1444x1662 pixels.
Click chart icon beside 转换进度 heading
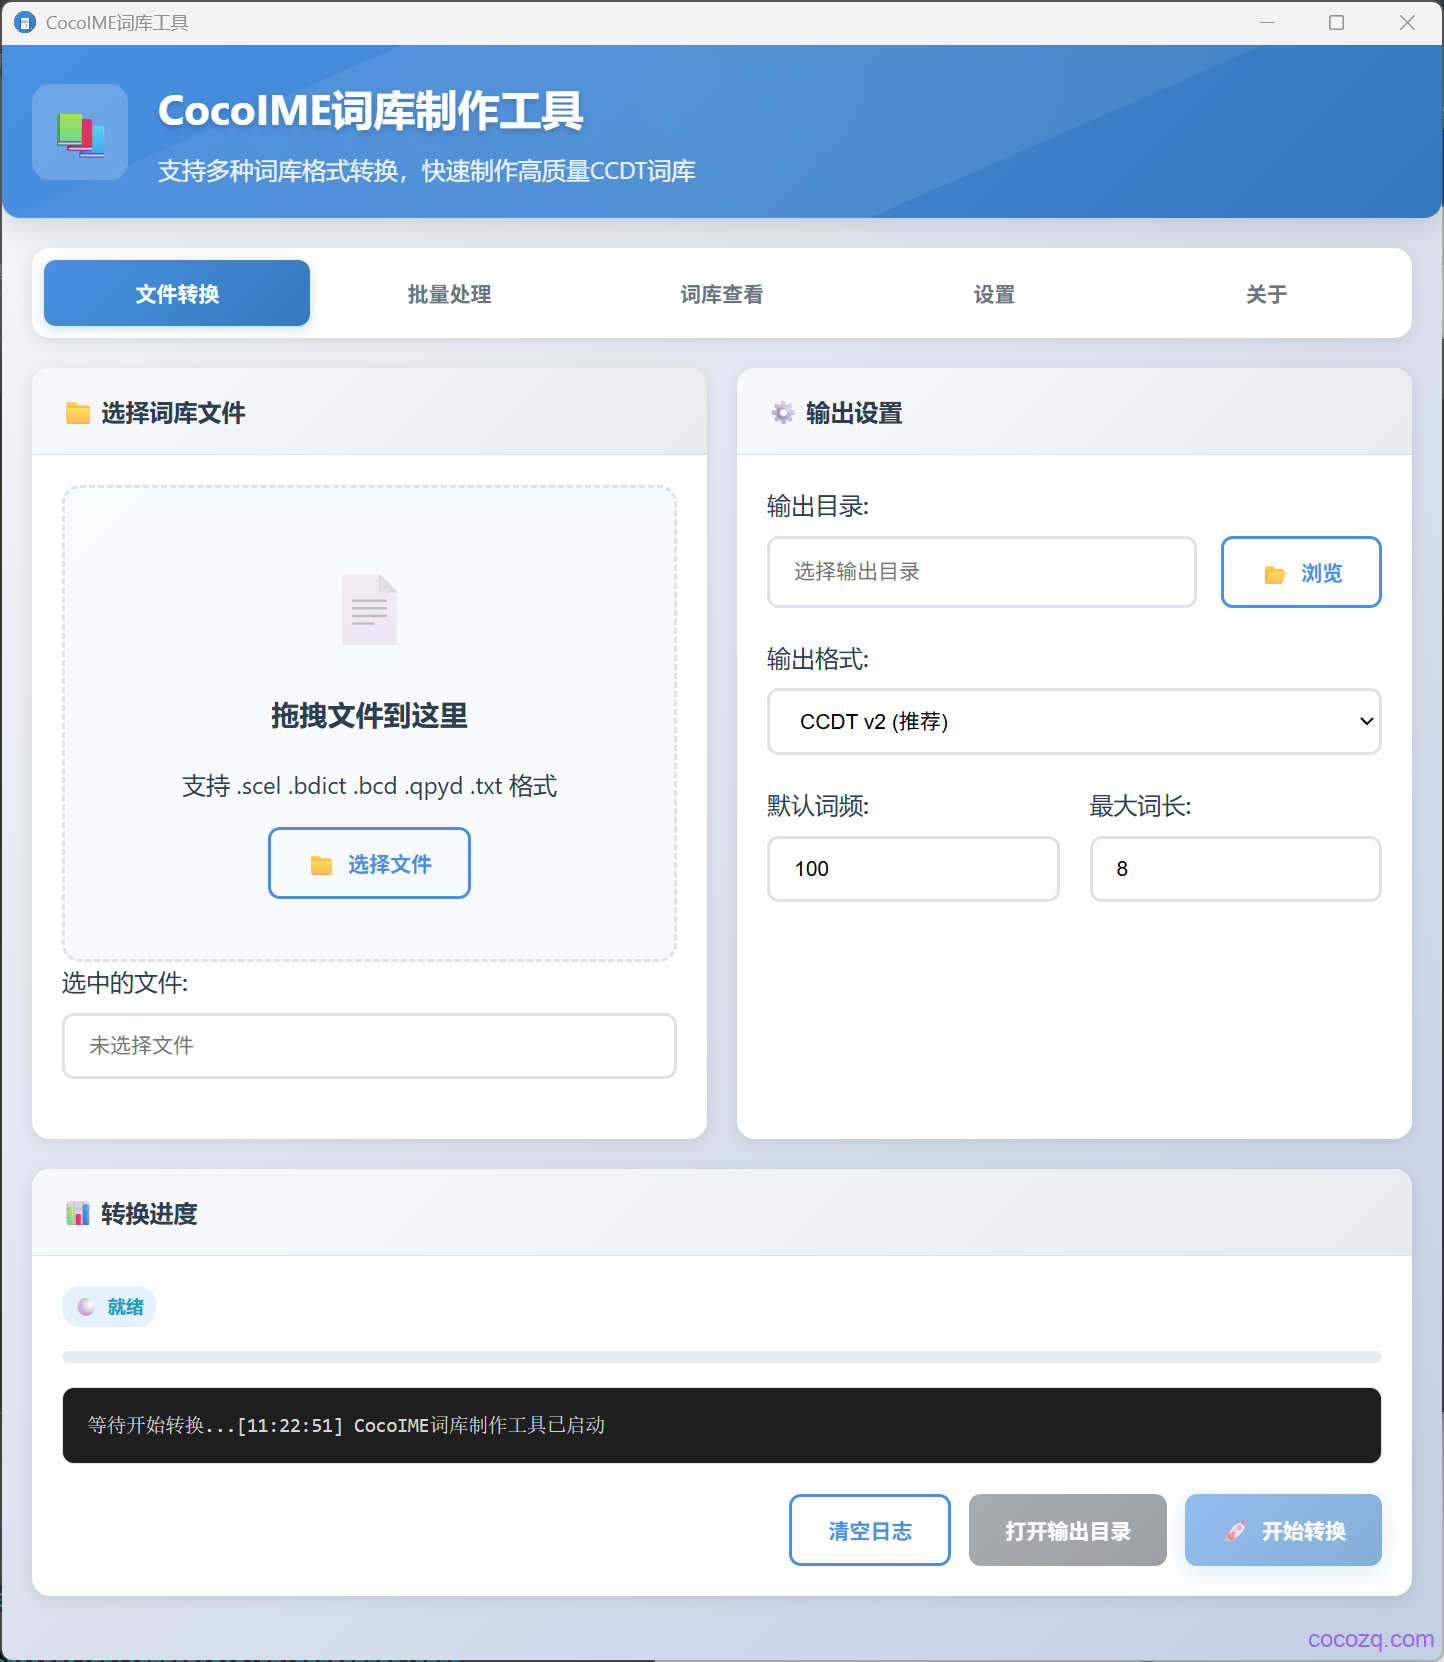(x=78, y=1214)
